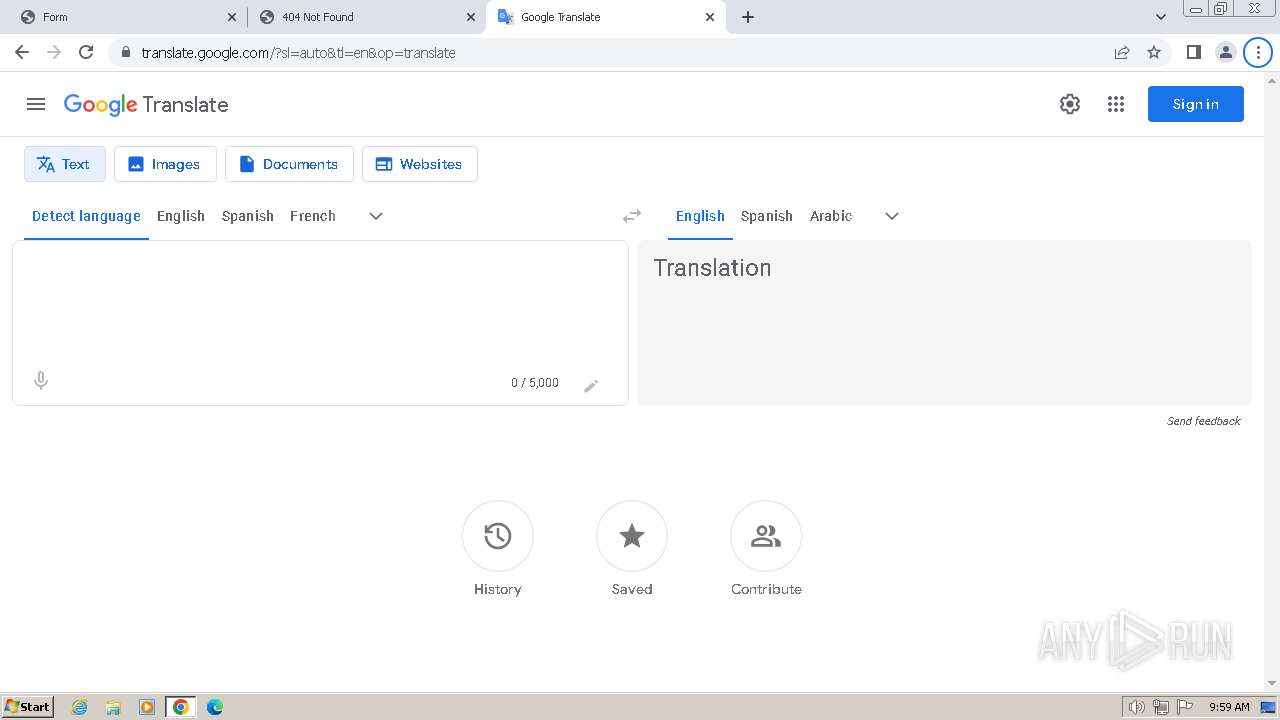Go forward in browser history
Screen dimensions: 1280x720
54,52
